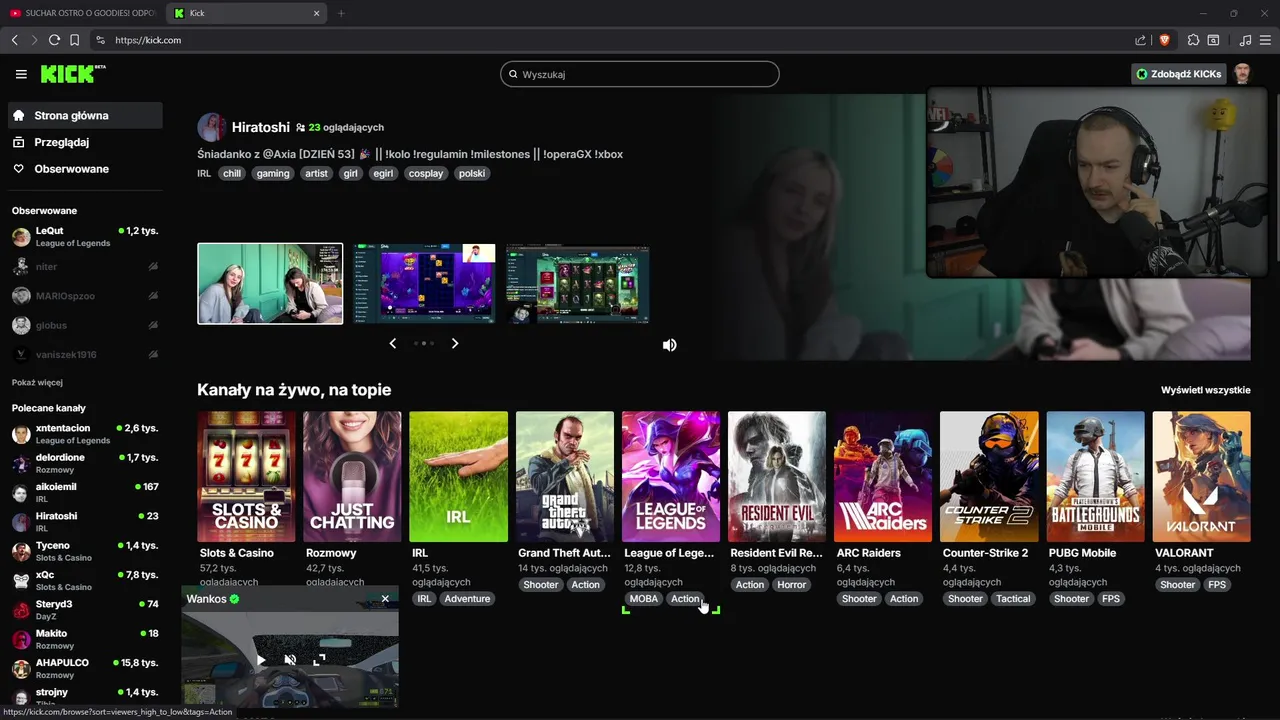Open League of Legends category card

[671, 477]
